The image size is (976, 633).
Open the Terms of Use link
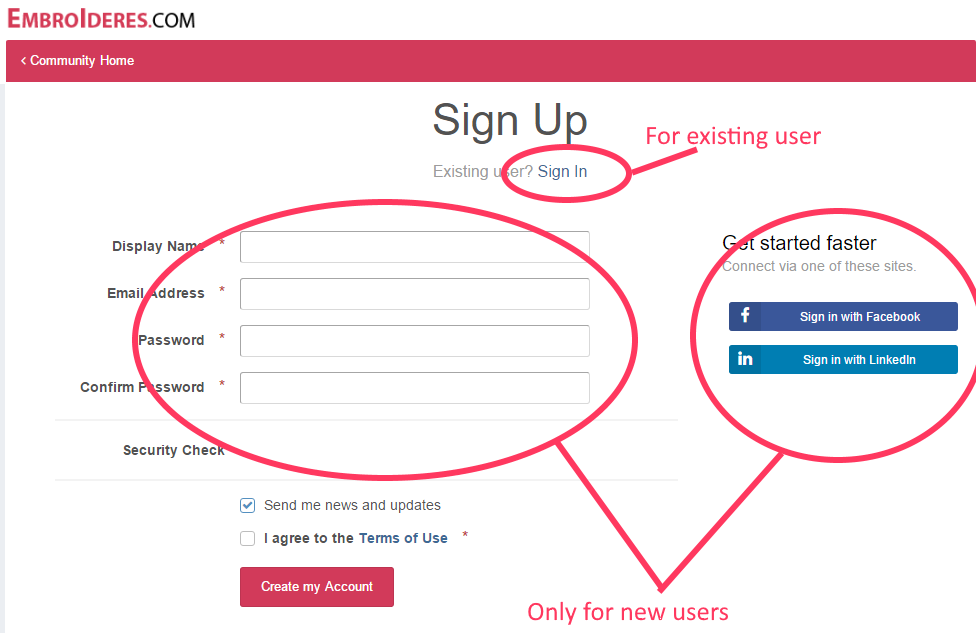point(403,538)
